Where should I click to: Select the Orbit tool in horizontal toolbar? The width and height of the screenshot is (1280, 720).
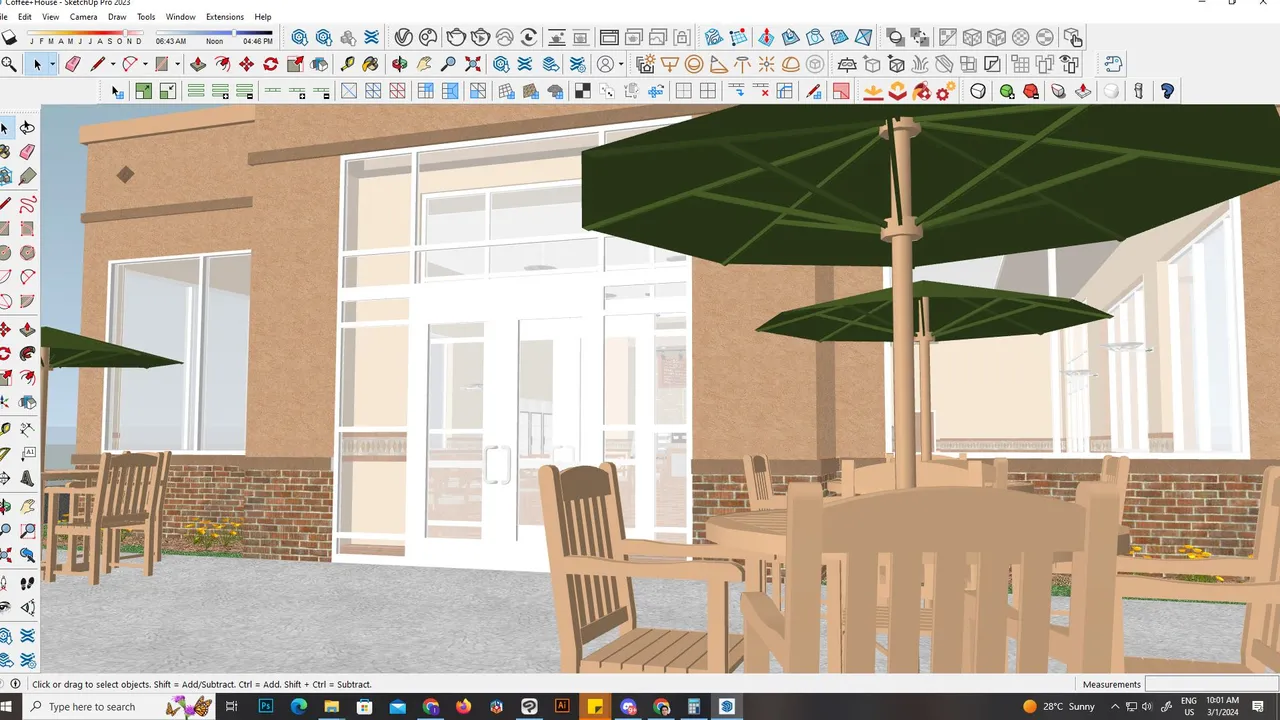[x=400, y=64]
